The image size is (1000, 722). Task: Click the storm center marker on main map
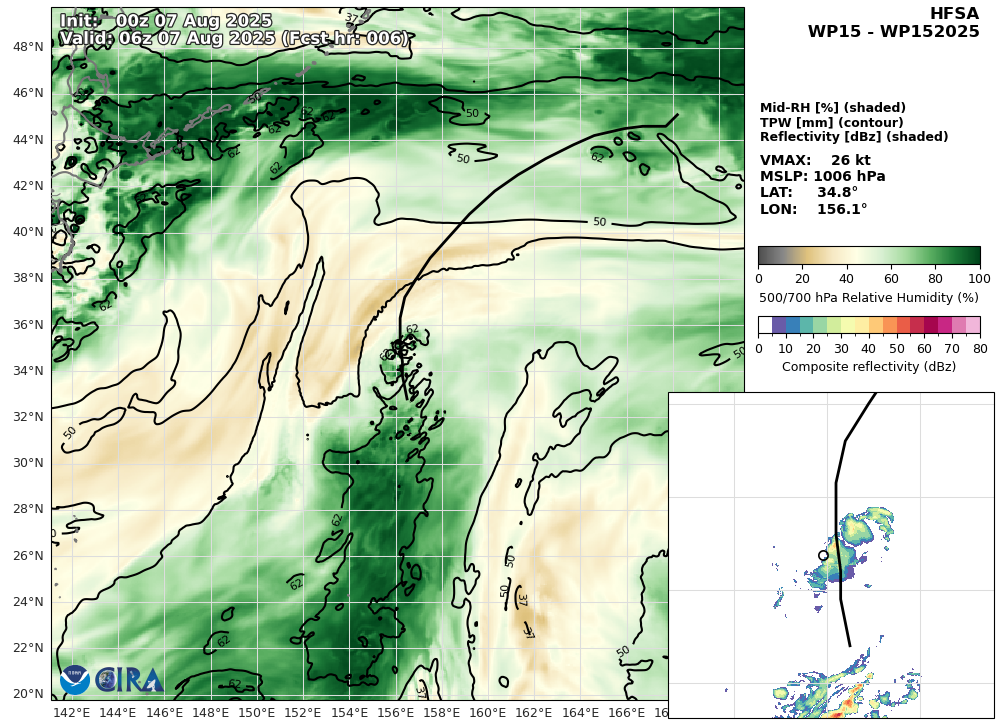[404, 351]
